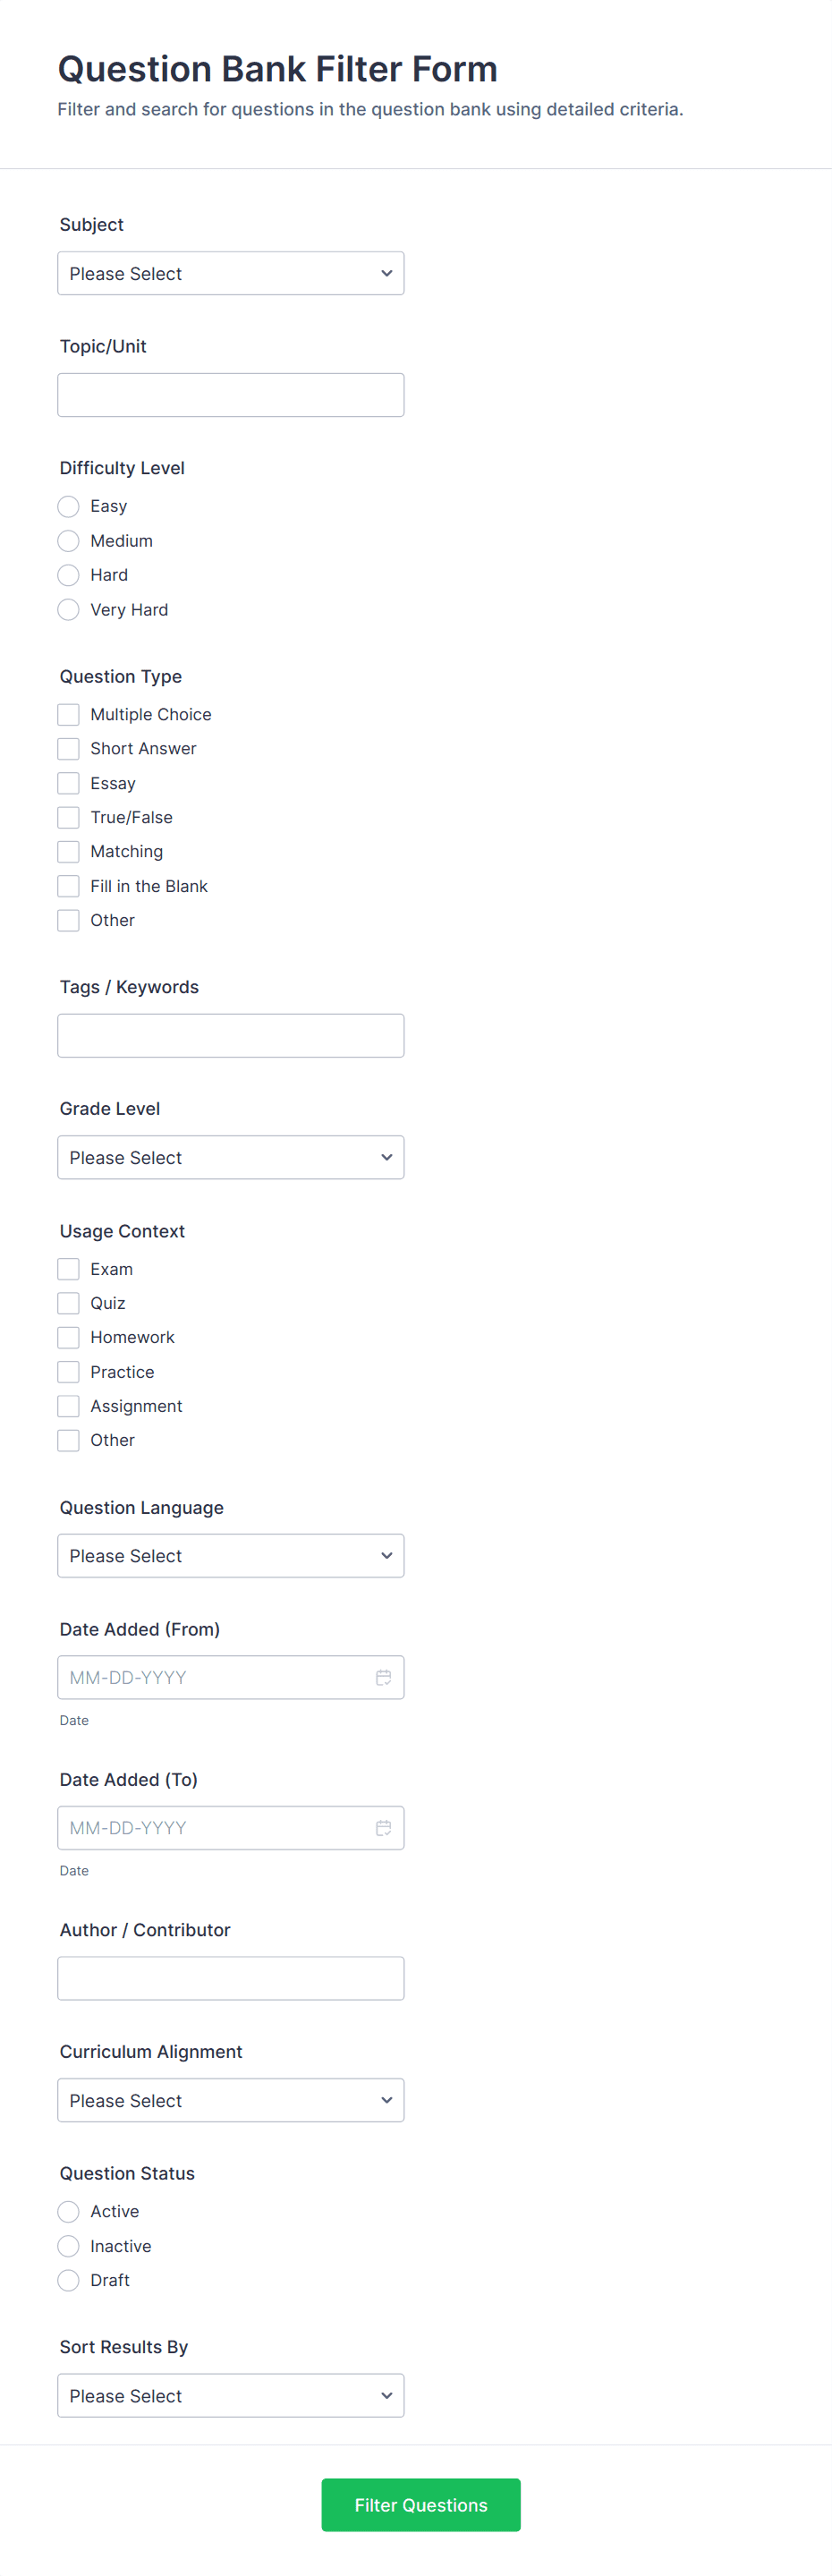Screen dimensions: 832x2576
Task: Open the Sort Results By dropdown
Action: (231, 2395)
